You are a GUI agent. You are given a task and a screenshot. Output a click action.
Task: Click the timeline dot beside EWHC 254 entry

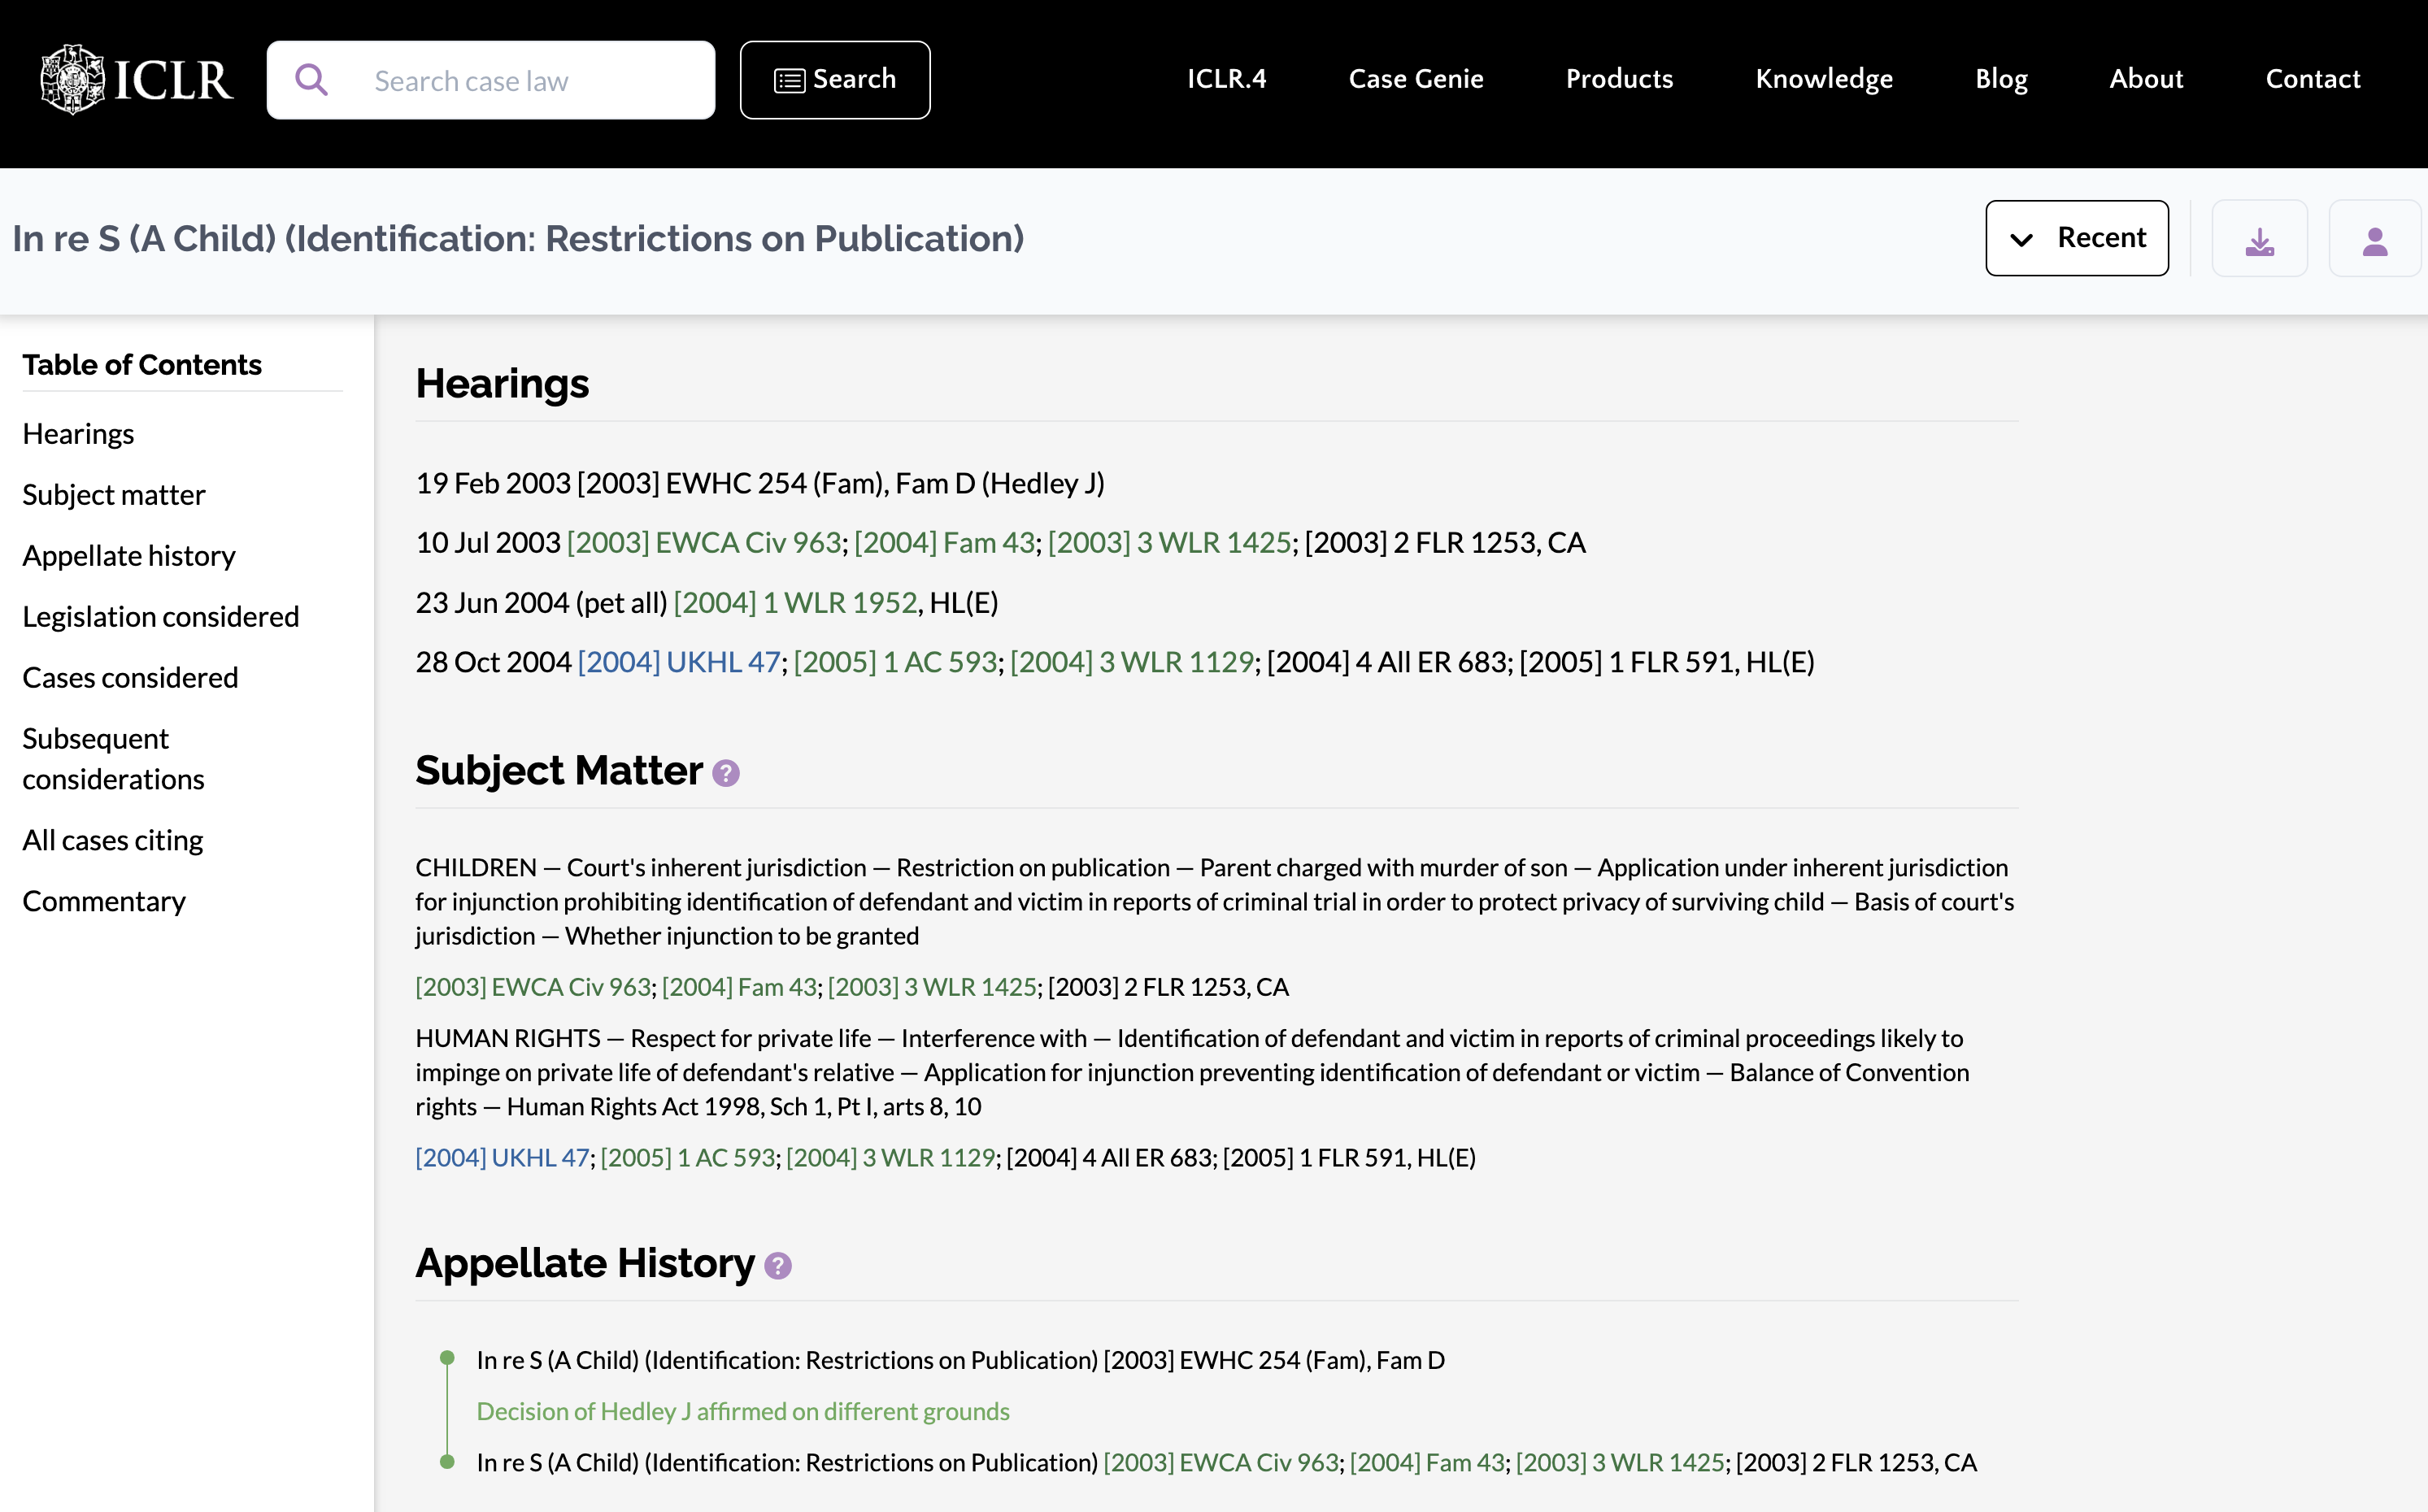click(x=447, y=1359)
